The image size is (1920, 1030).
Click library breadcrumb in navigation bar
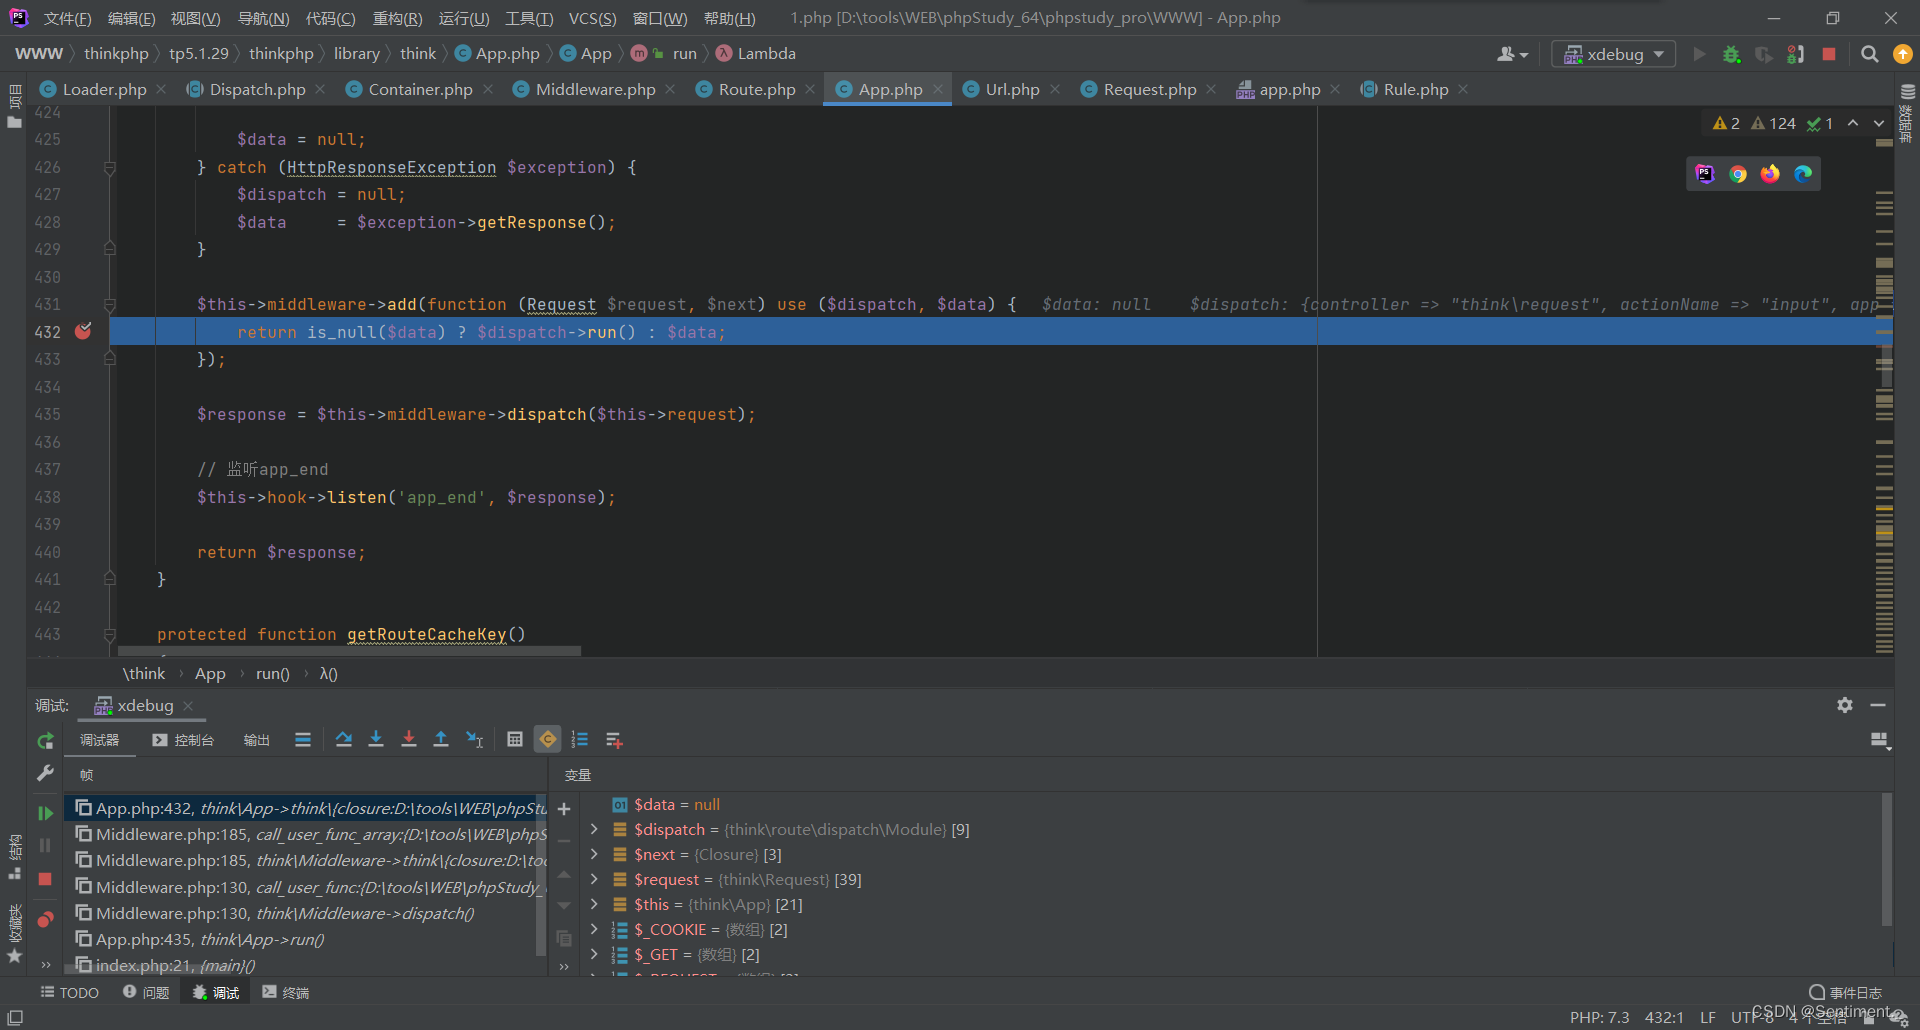pos(357,54)
